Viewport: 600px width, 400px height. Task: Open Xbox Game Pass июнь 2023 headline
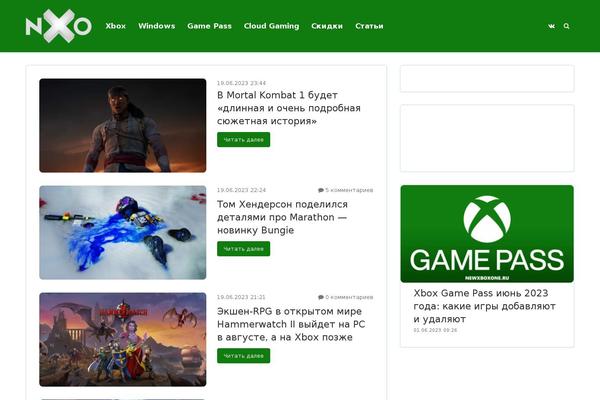[x=484, y=306]
